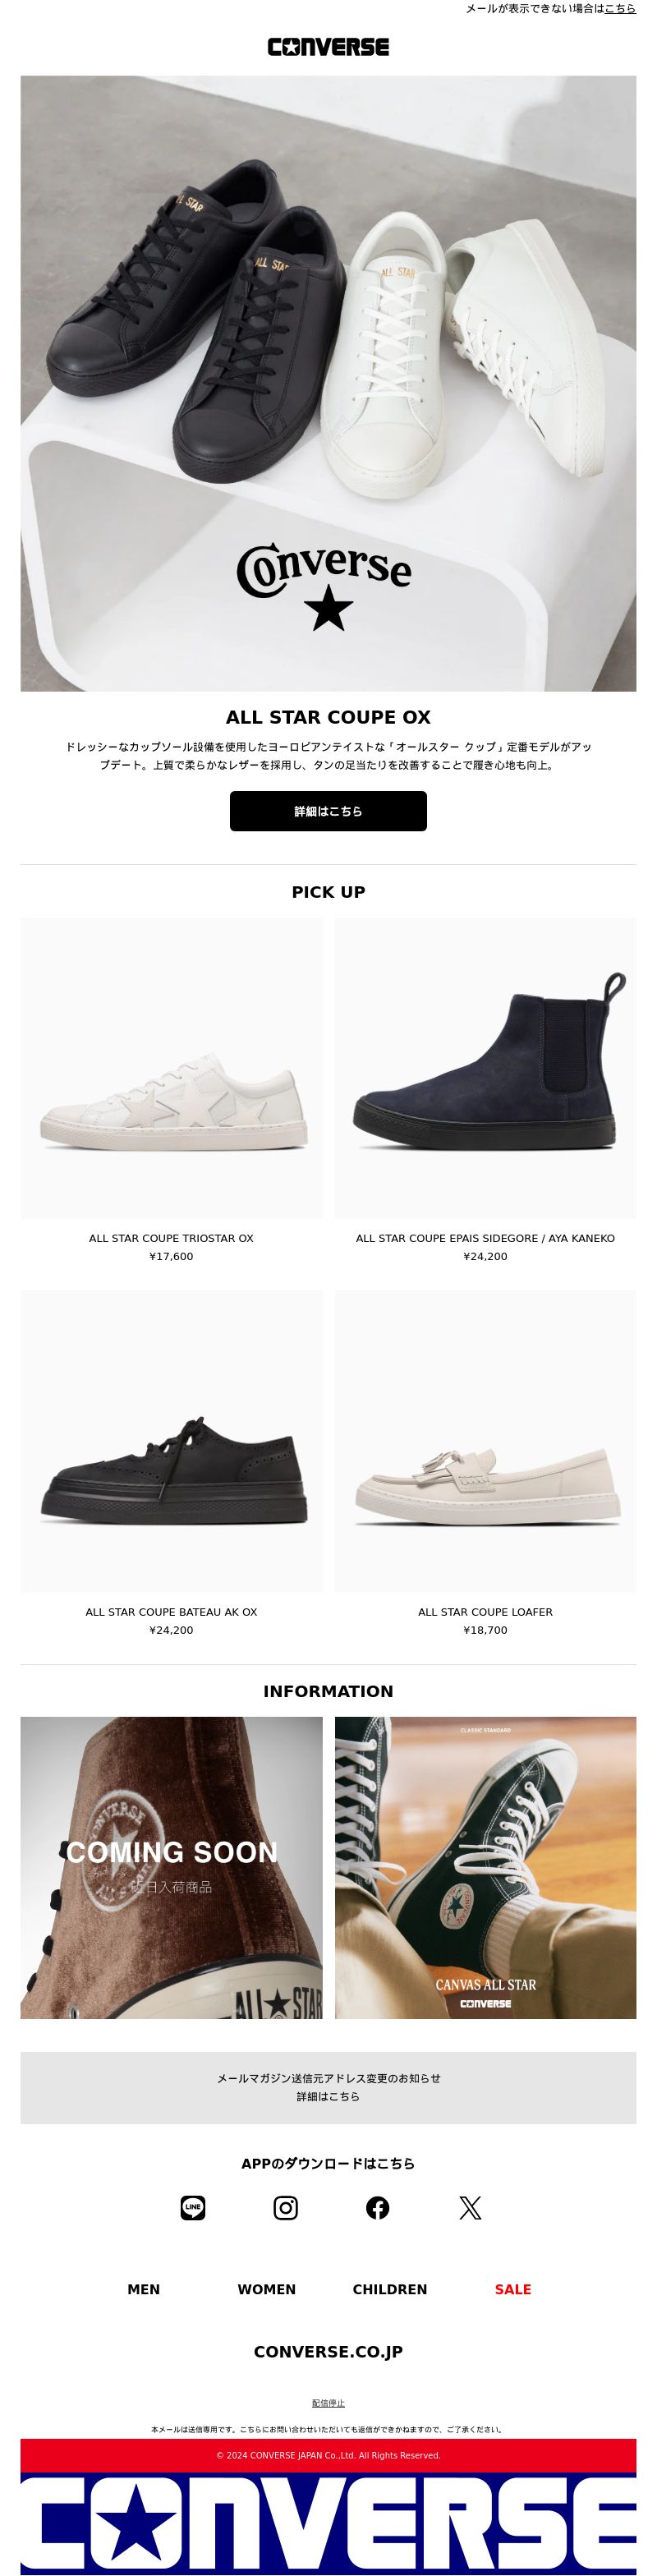Click the large CONVERSE footer banner logo
The image size is (657, 2576).
[x=328, y=2524]
